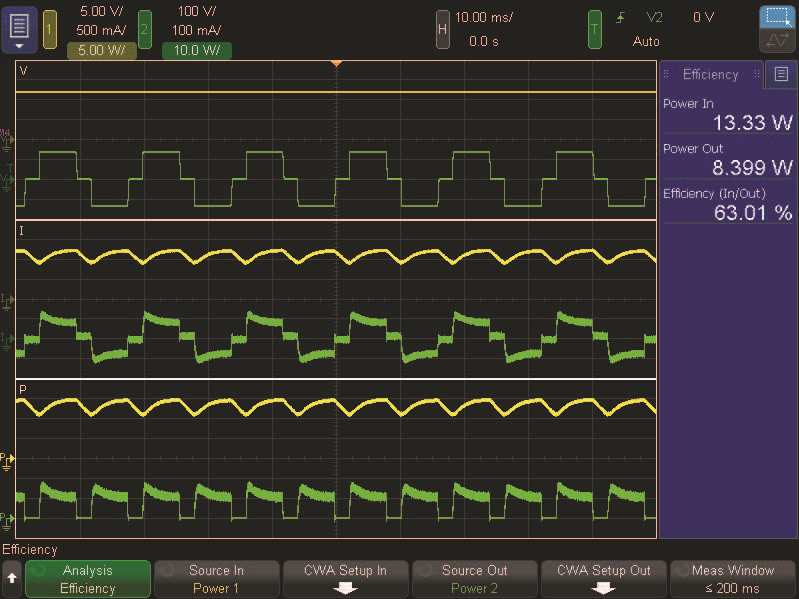The width and height of the screenshot is (799, 599).
Task: Open the CWA Setup In submenu
Action: click(x=347, y=579)
